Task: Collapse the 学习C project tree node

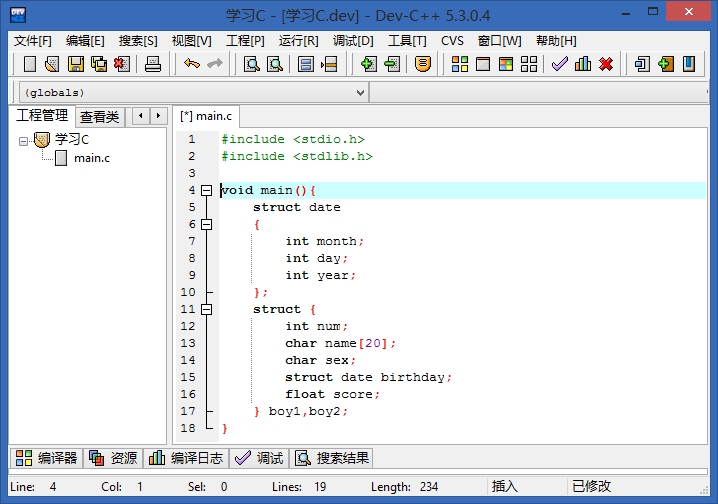Action: (x=23, y=141)
